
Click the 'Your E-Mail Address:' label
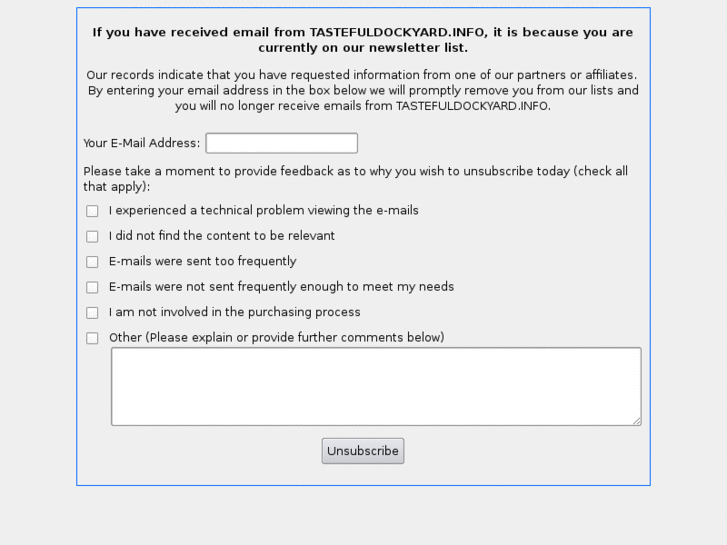pos(142,143)
